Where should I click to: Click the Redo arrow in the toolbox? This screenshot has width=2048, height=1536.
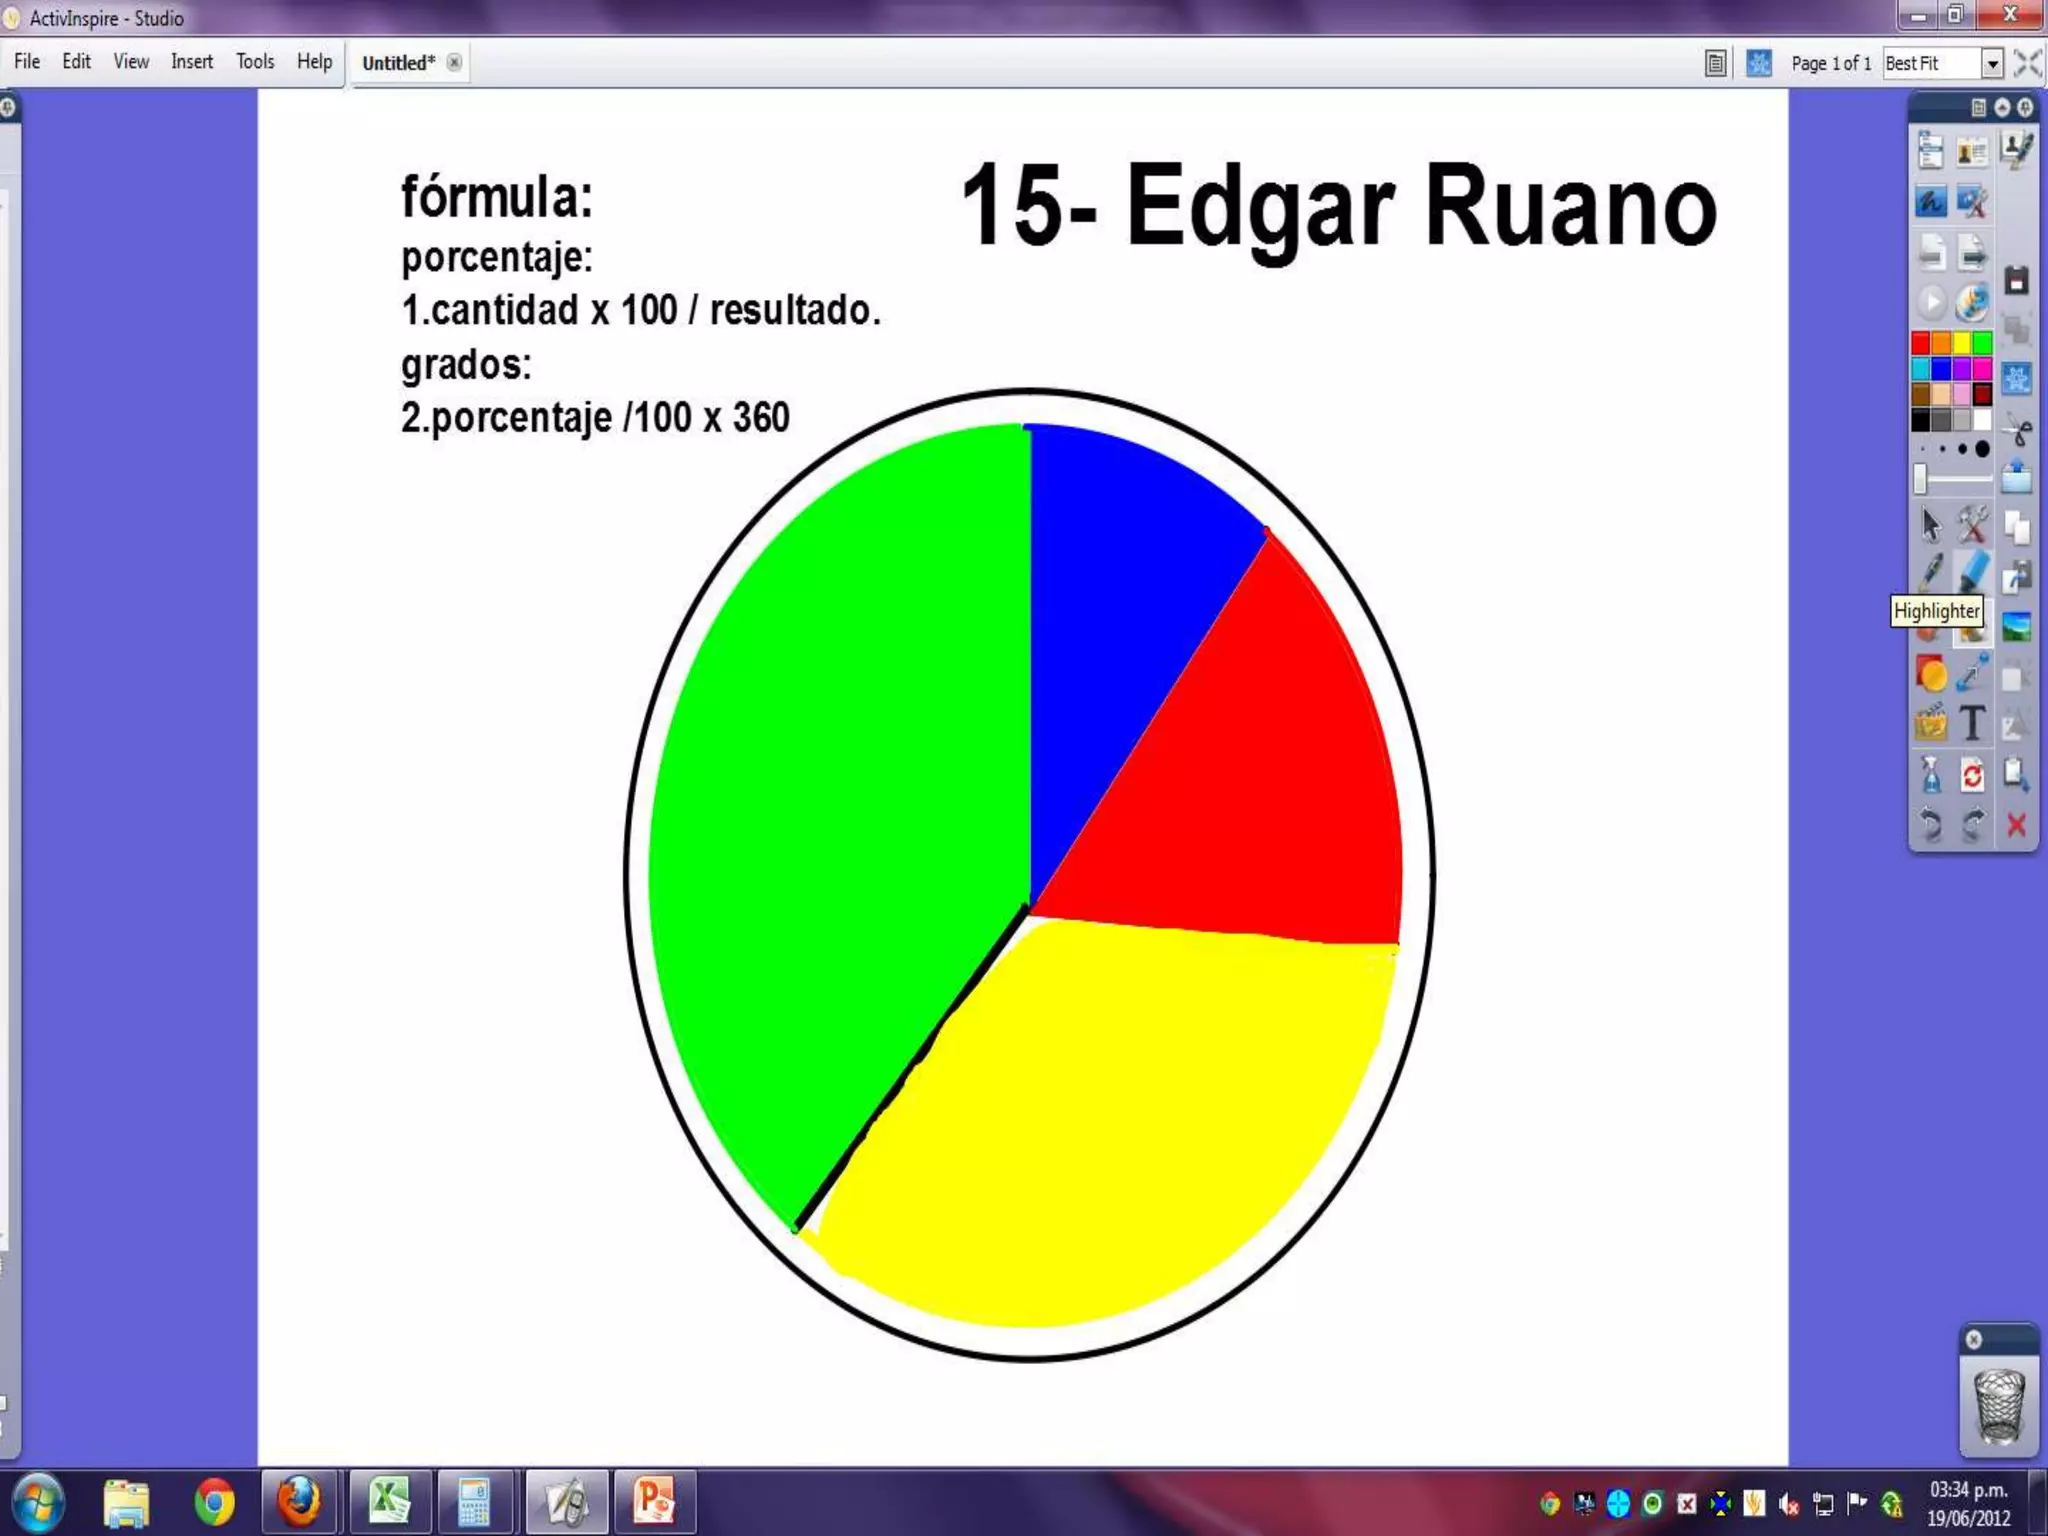[x=1972, y=825]
